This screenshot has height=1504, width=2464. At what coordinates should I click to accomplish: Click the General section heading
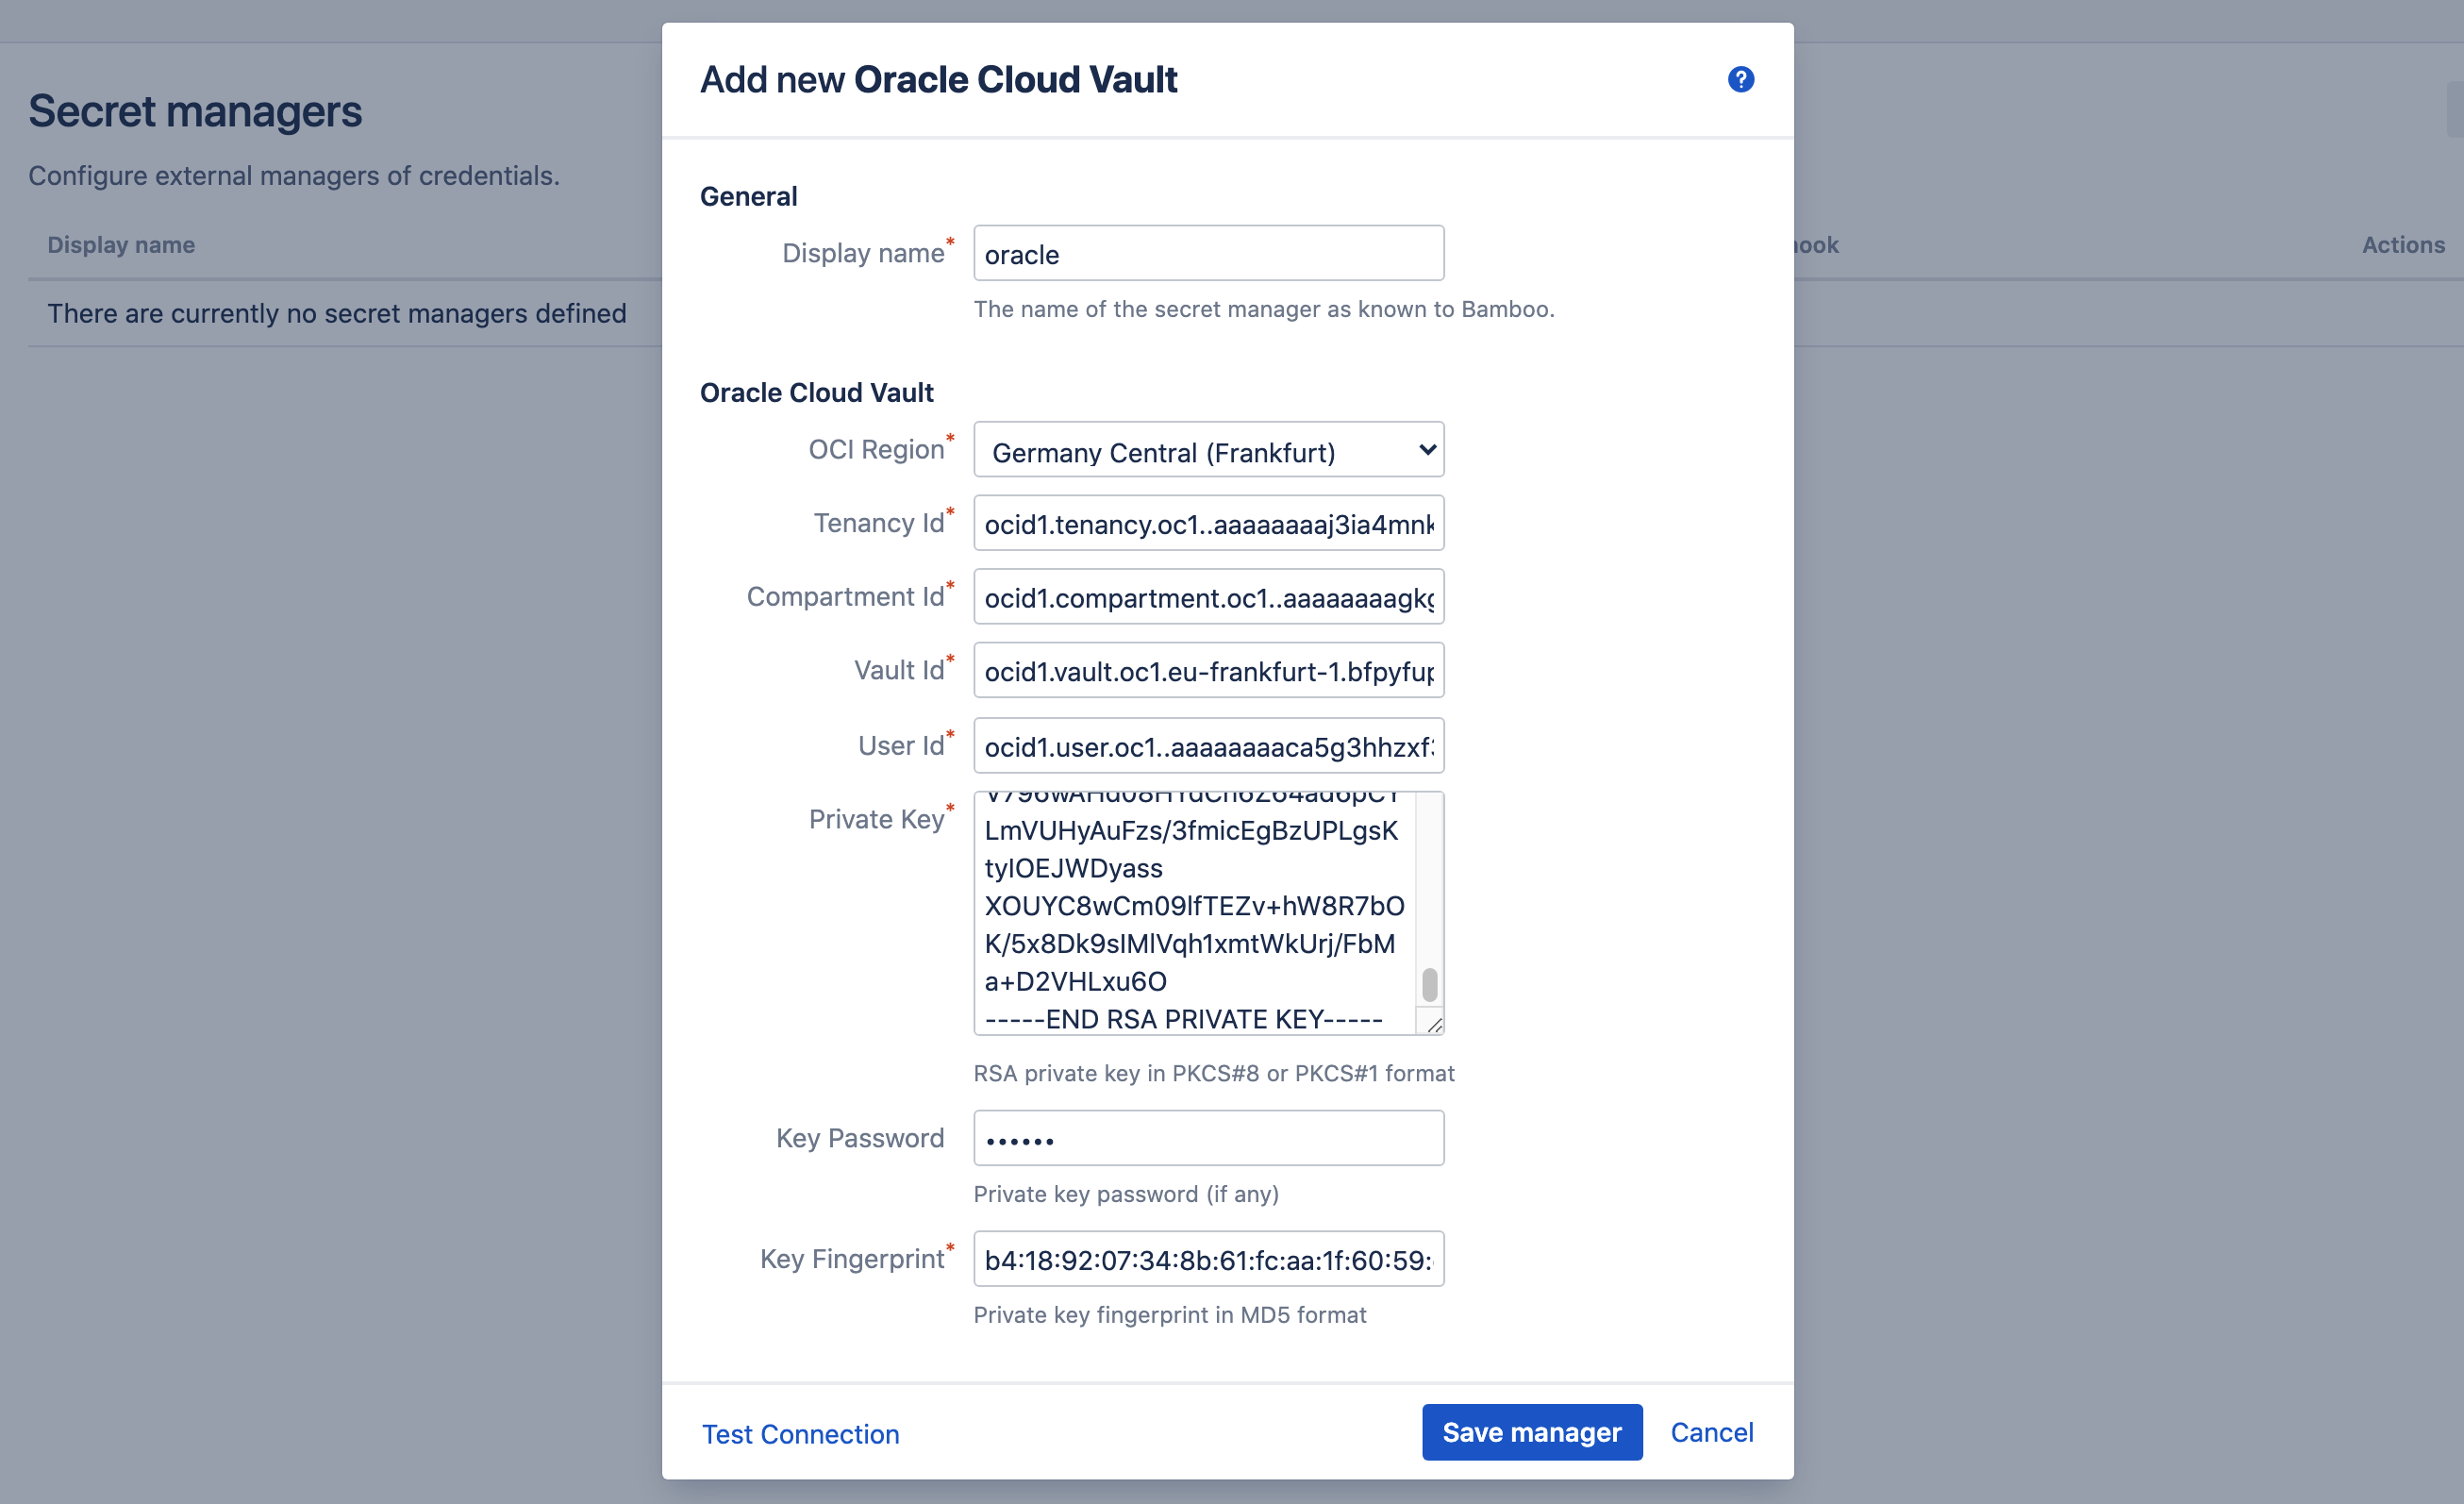click(x=748, y=196)
